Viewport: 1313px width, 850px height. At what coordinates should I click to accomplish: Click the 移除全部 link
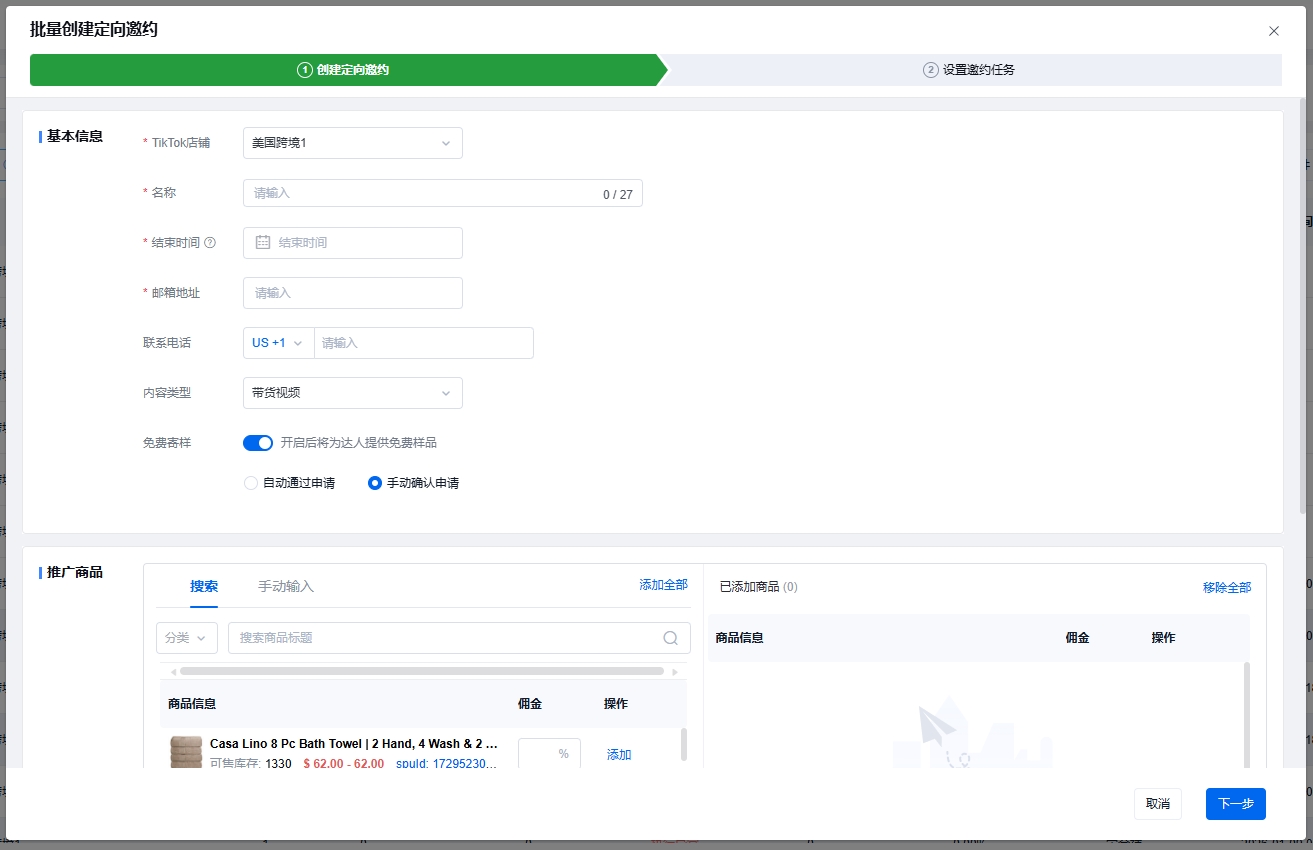coord(1226,587)
